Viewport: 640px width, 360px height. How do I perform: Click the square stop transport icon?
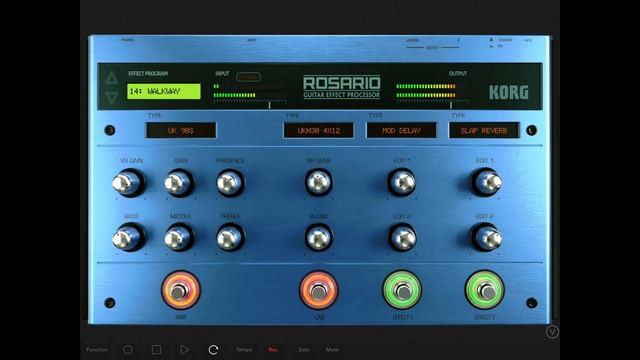tap(156, 349)
